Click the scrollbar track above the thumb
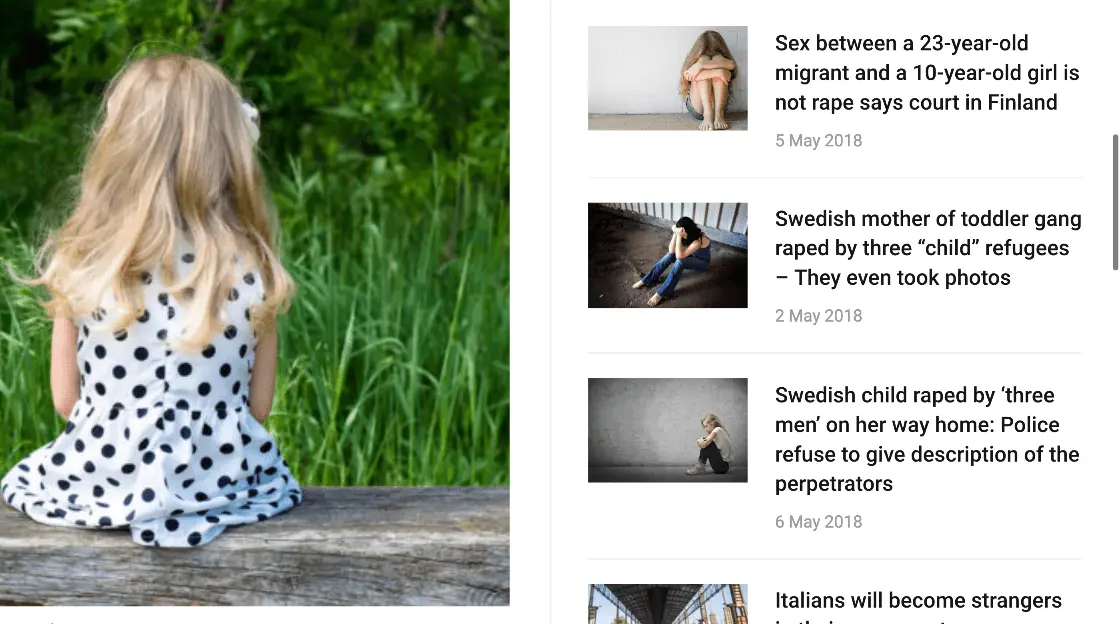 (1115, 66)
